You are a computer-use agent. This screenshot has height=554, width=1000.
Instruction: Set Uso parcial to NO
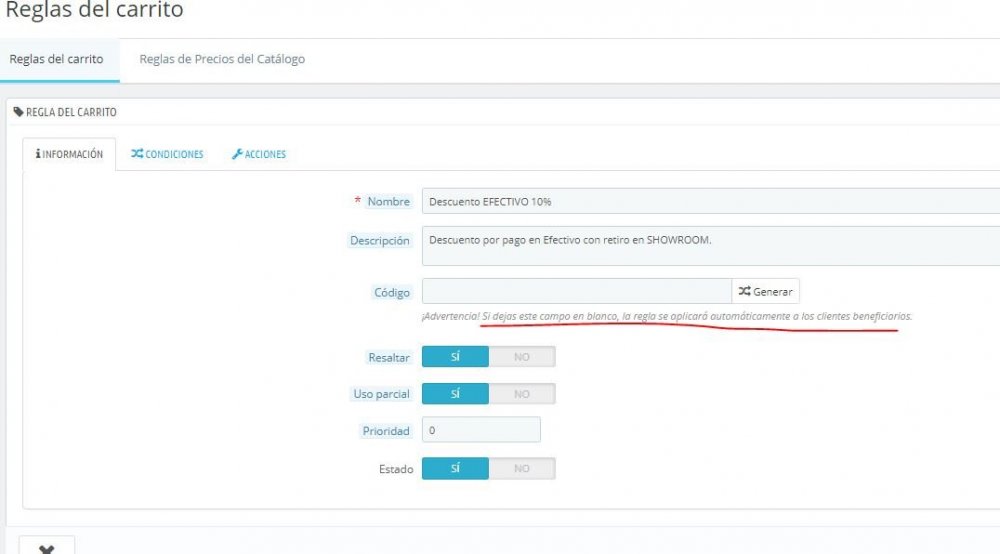(x=522, y=394)
